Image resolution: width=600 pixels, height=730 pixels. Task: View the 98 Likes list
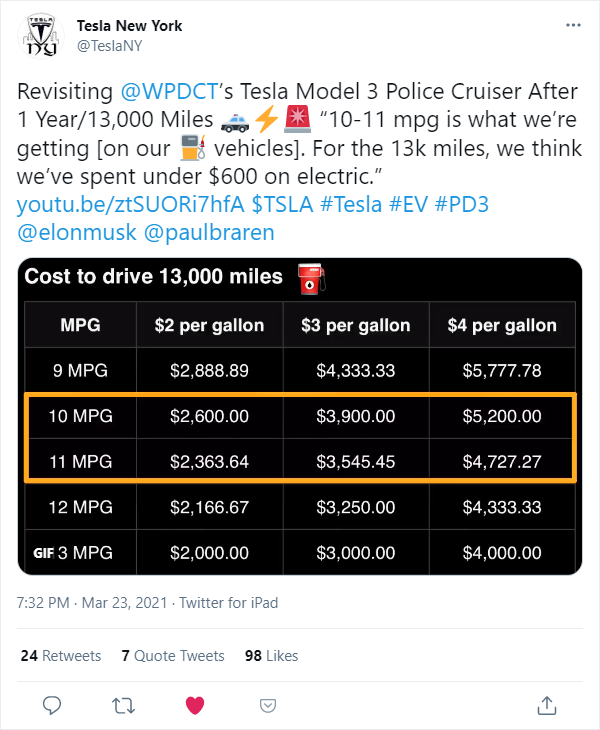(271, 656)
